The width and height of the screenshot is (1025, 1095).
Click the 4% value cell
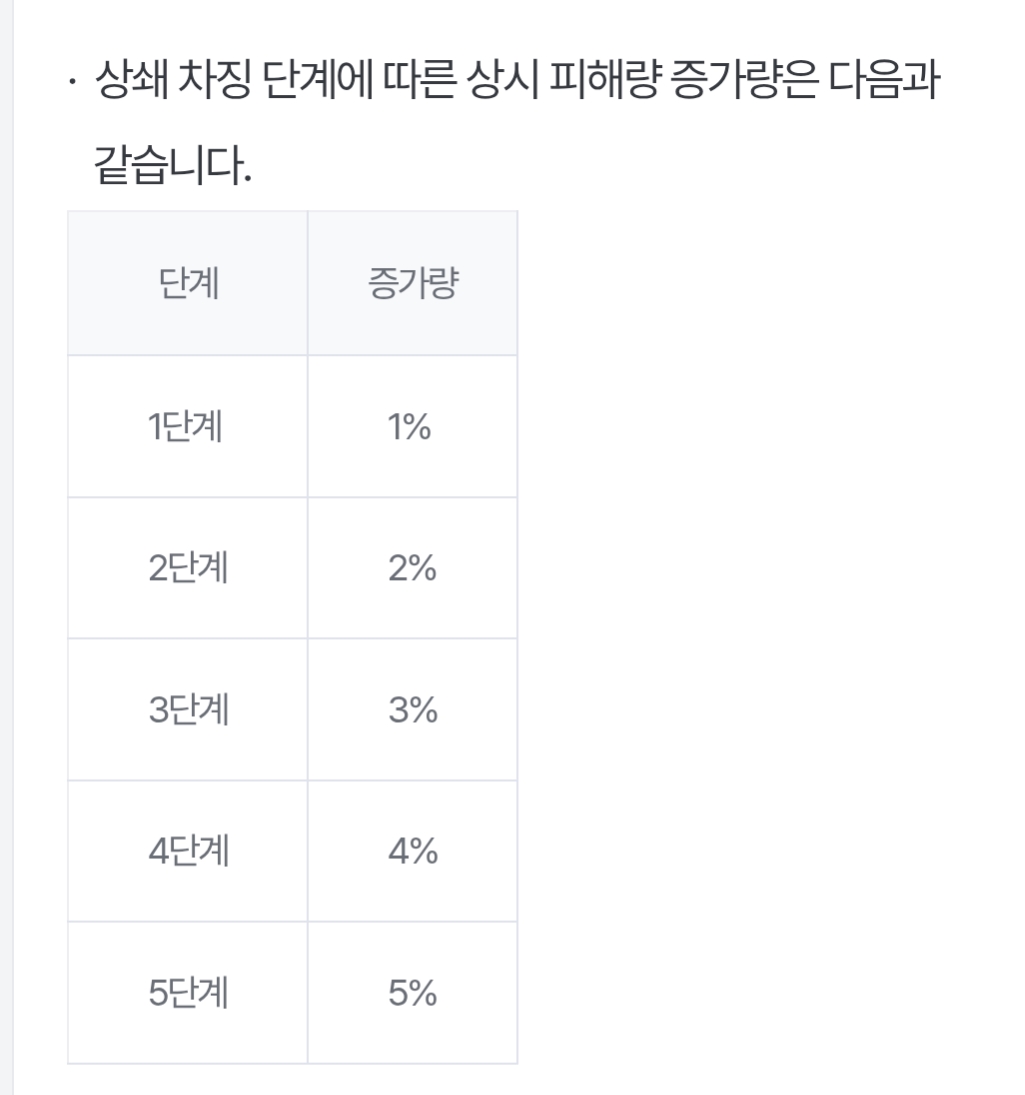412,853
